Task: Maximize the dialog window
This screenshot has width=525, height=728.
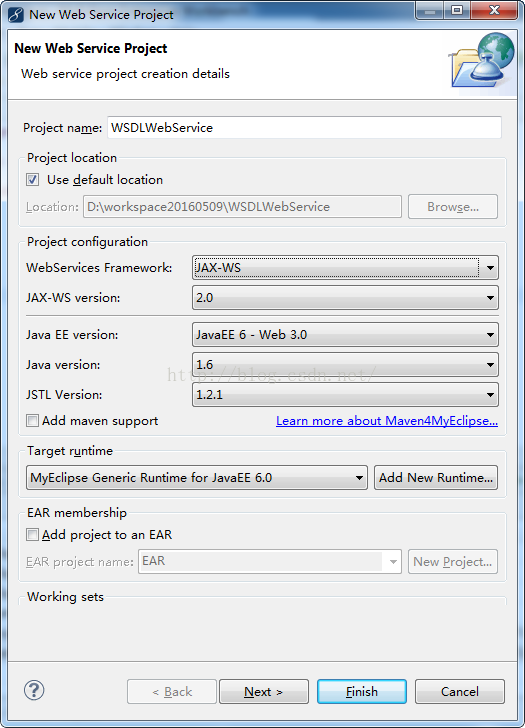Action: click(457, 10)
